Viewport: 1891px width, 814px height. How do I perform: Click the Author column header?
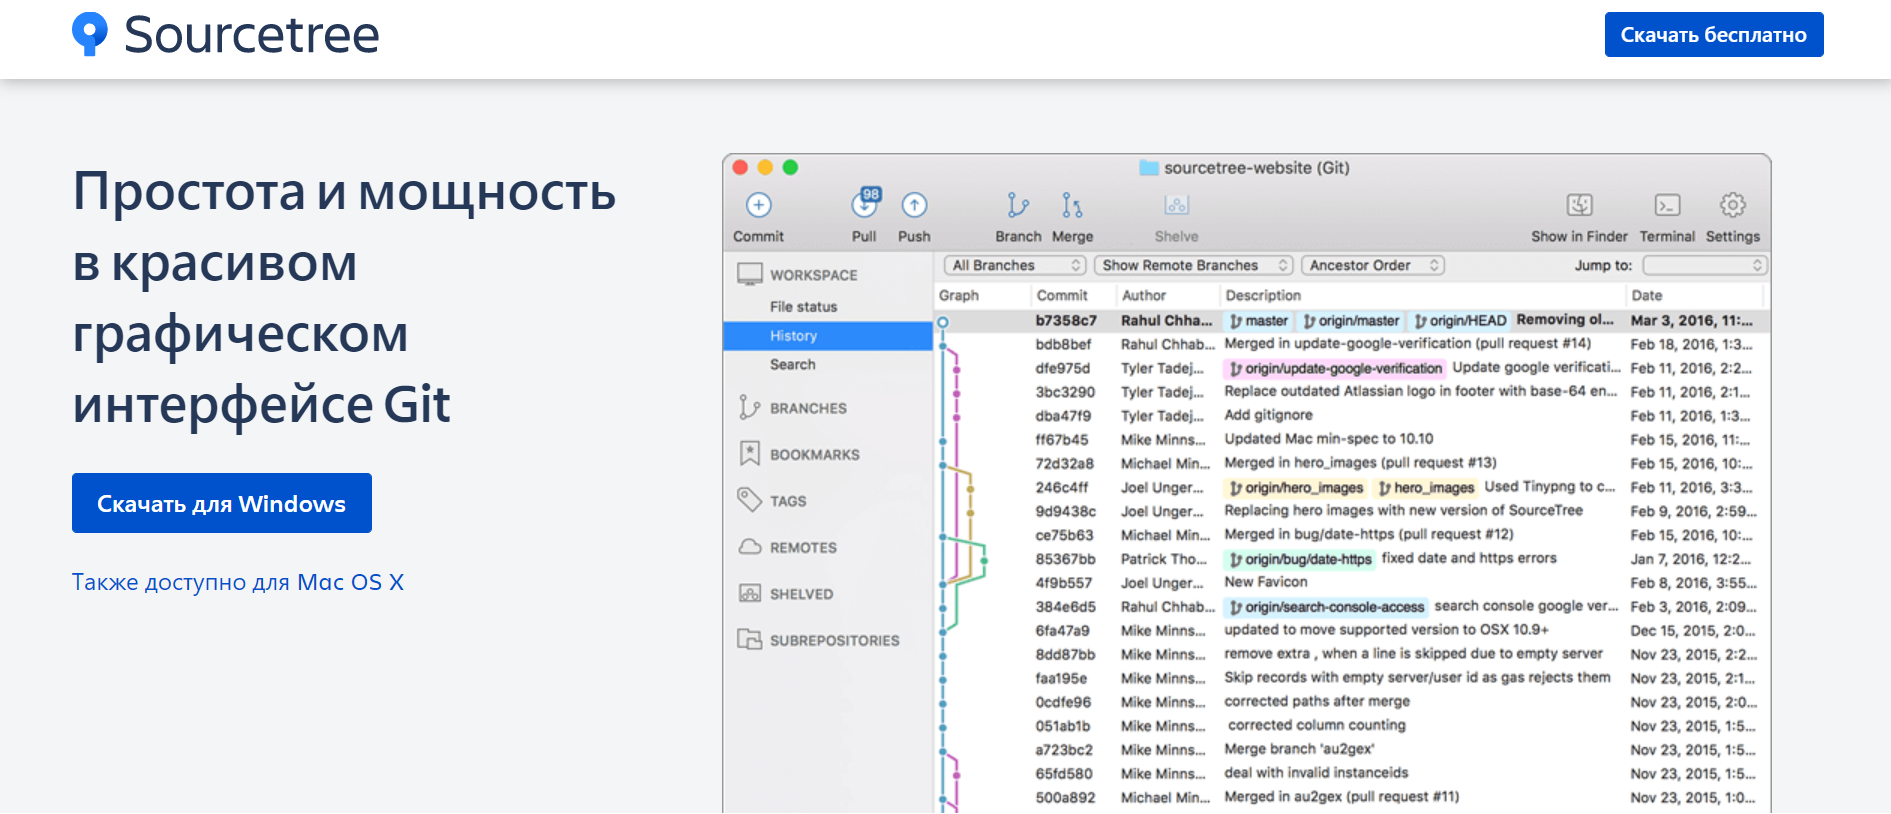coord(1144,295)
